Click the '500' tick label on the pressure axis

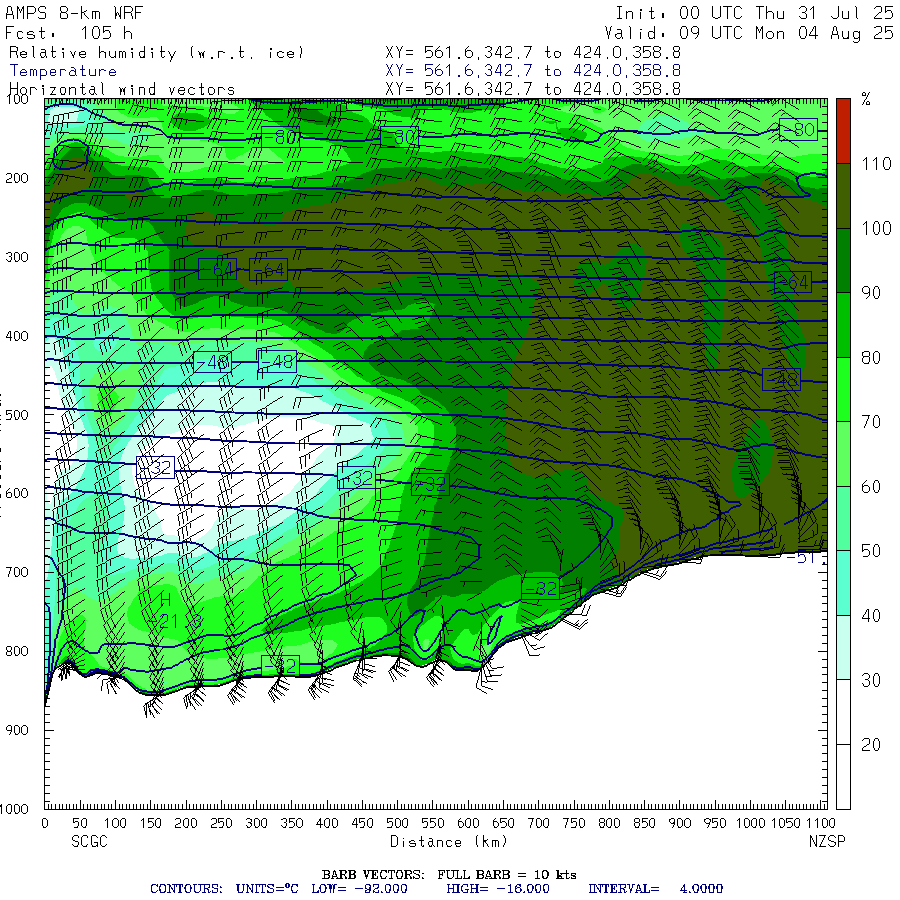pyautogui.click(x=17, y=414)
